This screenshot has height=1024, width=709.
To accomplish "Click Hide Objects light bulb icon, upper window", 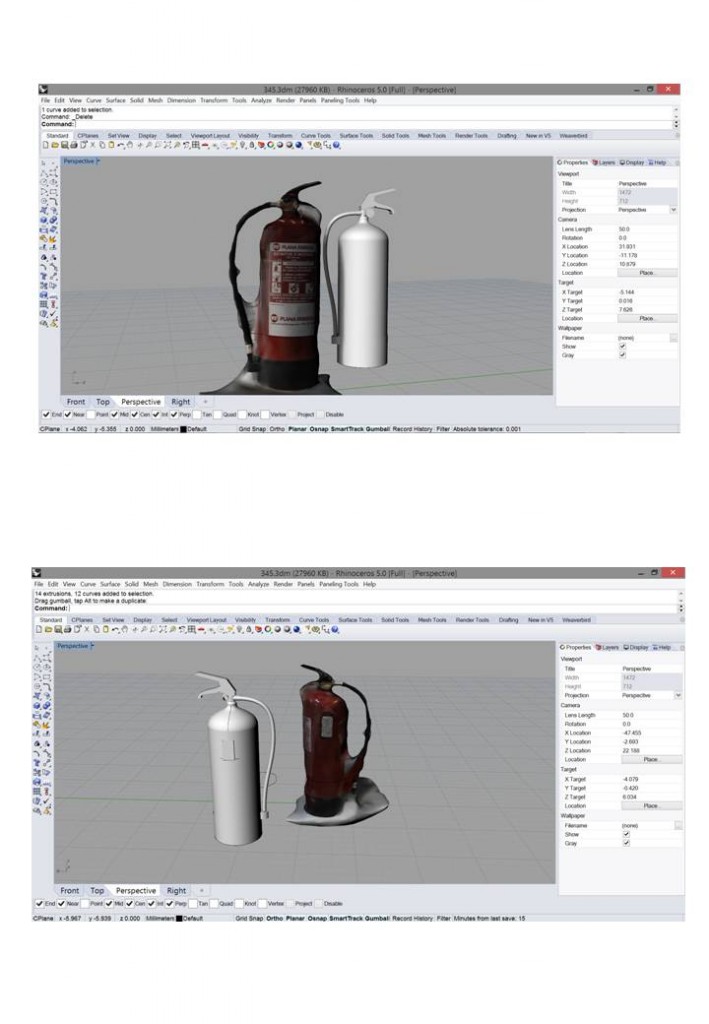I will tap(243, 145).
